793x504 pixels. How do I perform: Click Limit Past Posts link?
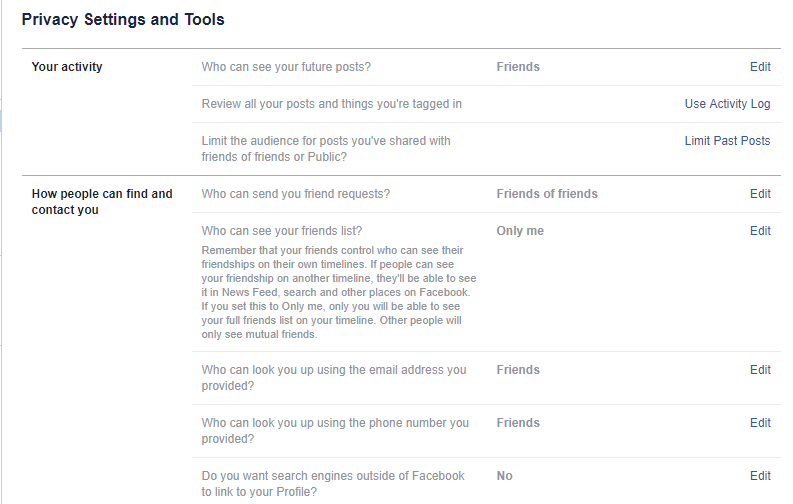point(727,141)
